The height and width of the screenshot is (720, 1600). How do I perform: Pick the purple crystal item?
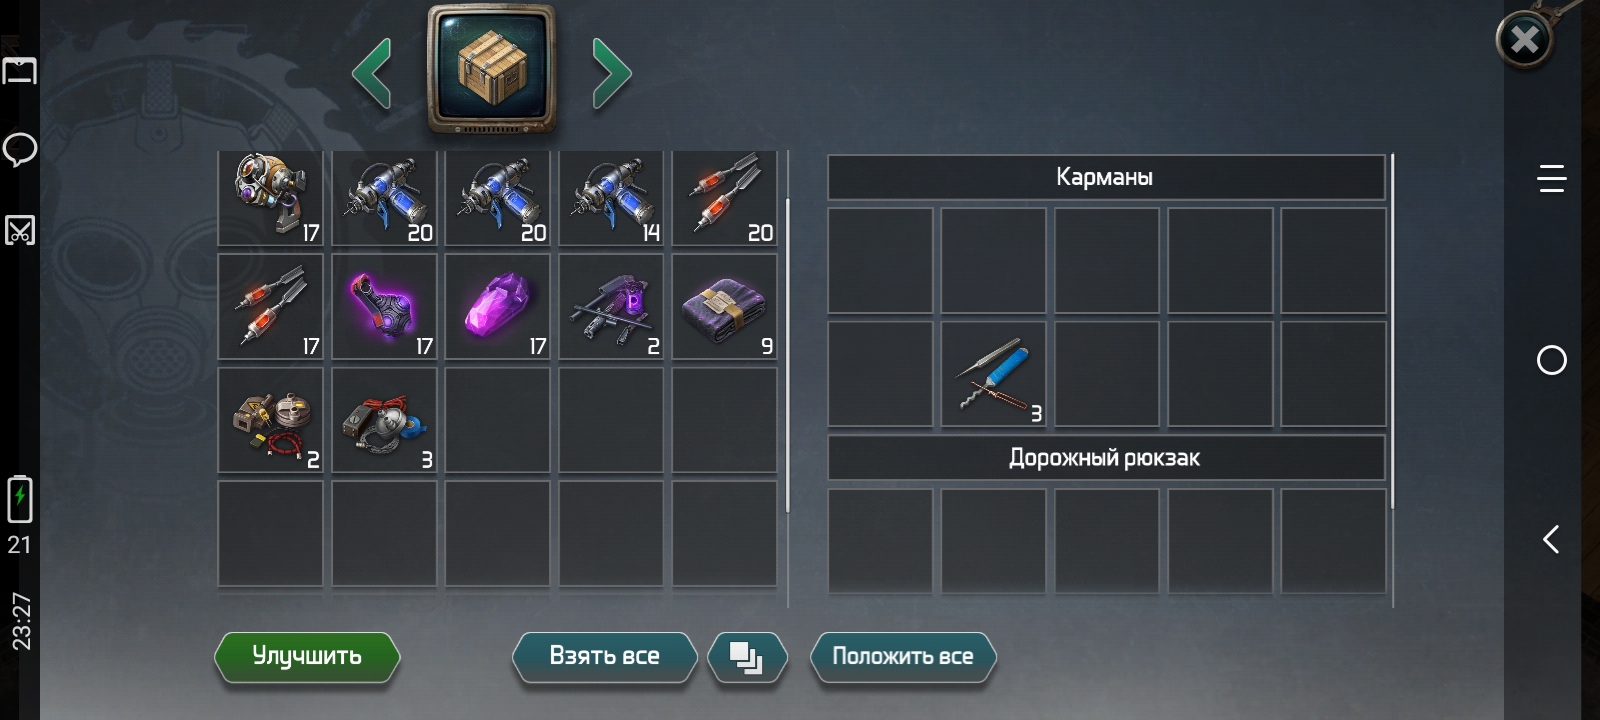[x=498, y=306]
